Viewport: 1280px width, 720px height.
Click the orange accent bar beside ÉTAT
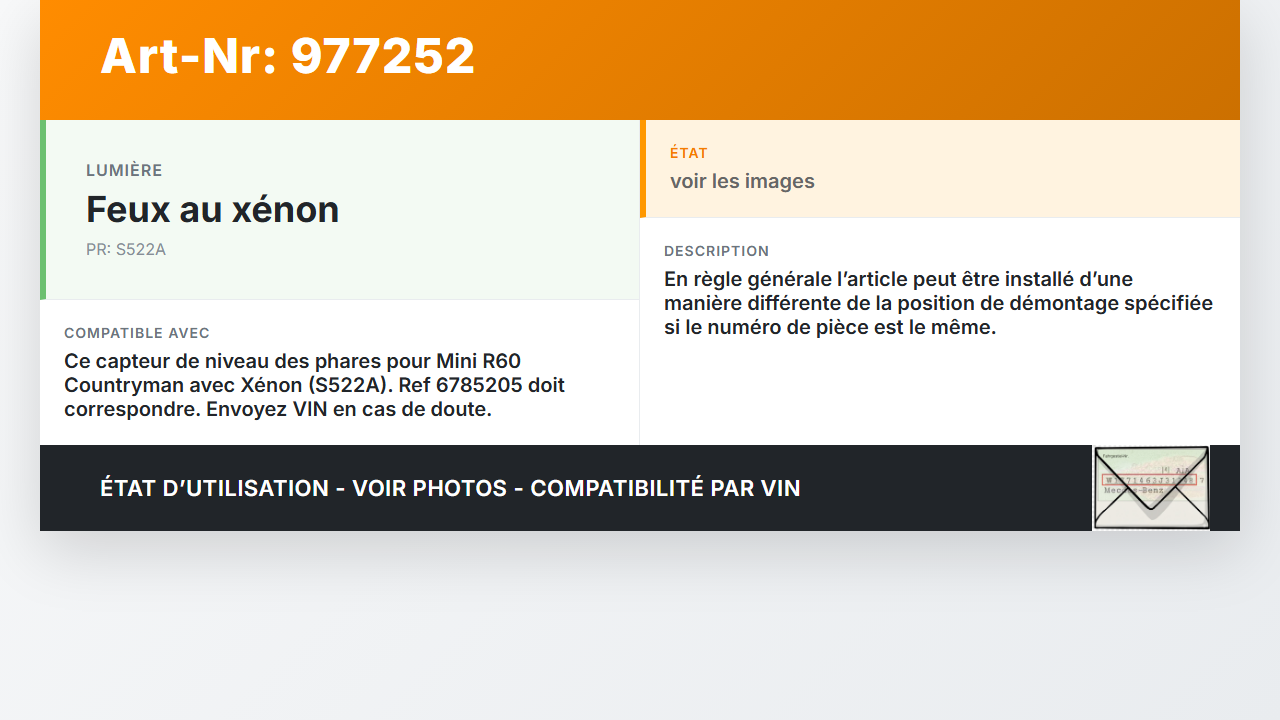point(643,169)
